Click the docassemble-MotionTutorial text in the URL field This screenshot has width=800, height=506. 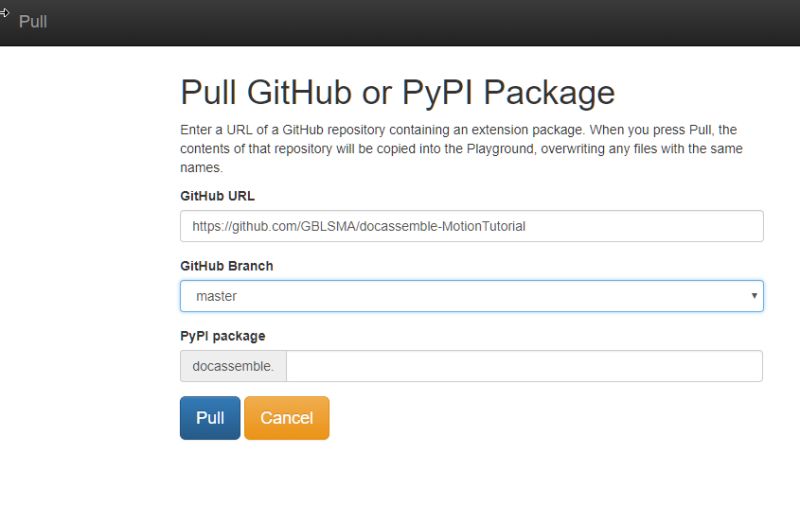click(x=442, y=226)
